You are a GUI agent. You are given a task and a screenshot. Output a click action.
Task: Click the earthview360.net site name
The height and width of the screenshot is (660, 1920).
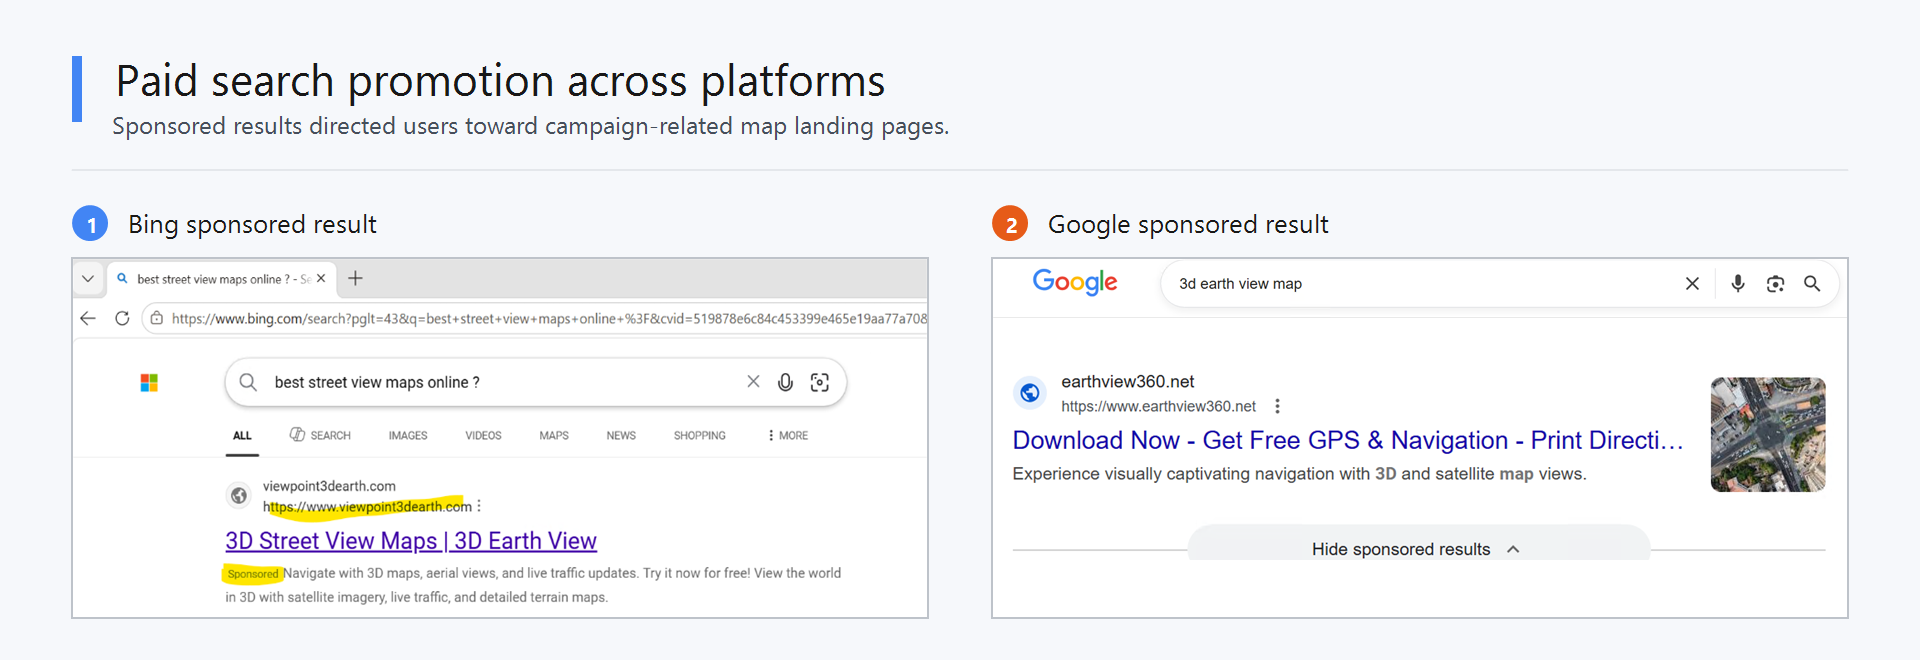pos(1128,382)
